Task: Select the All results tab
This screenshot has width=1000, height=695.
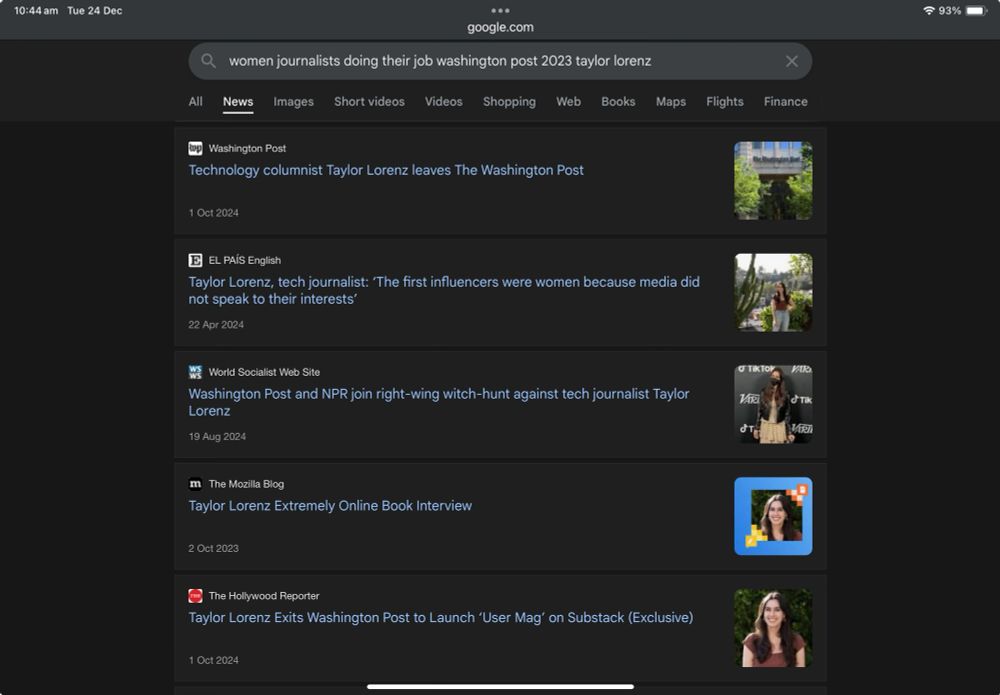Action: (195, 101)
